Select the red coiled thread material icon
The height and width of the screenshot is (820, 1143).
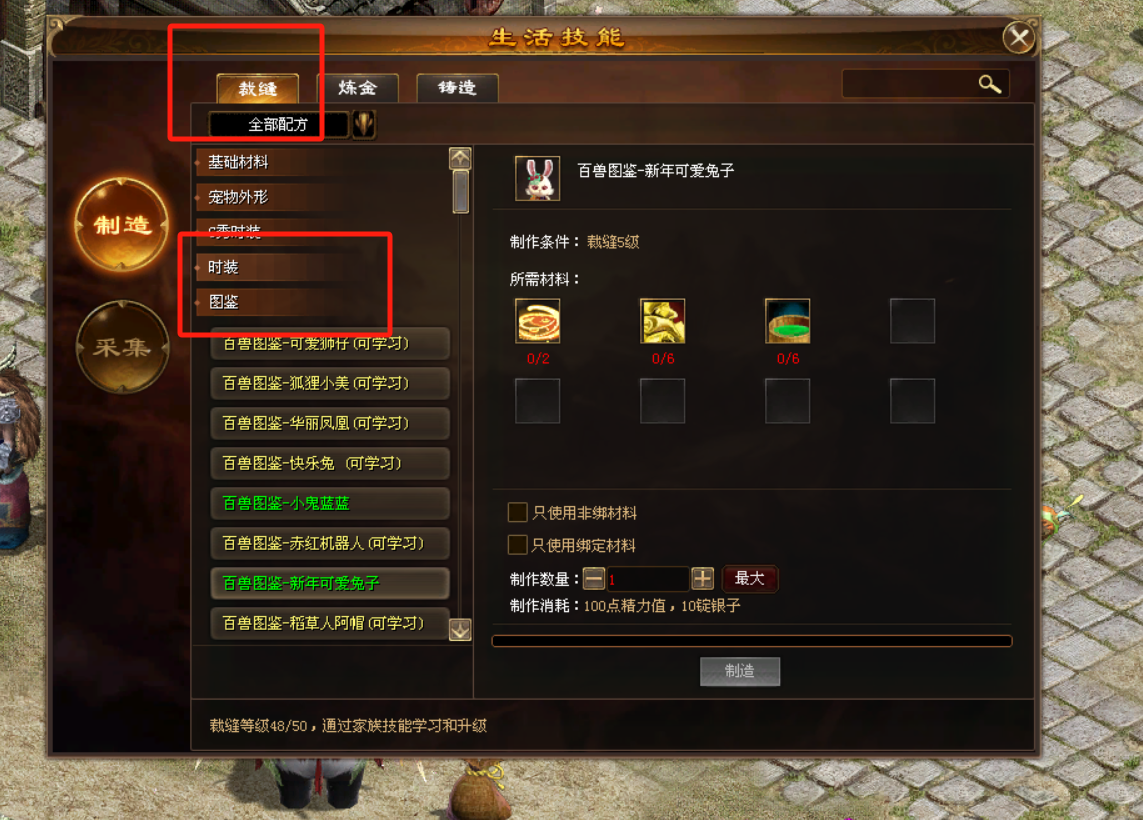coord(537,321)
